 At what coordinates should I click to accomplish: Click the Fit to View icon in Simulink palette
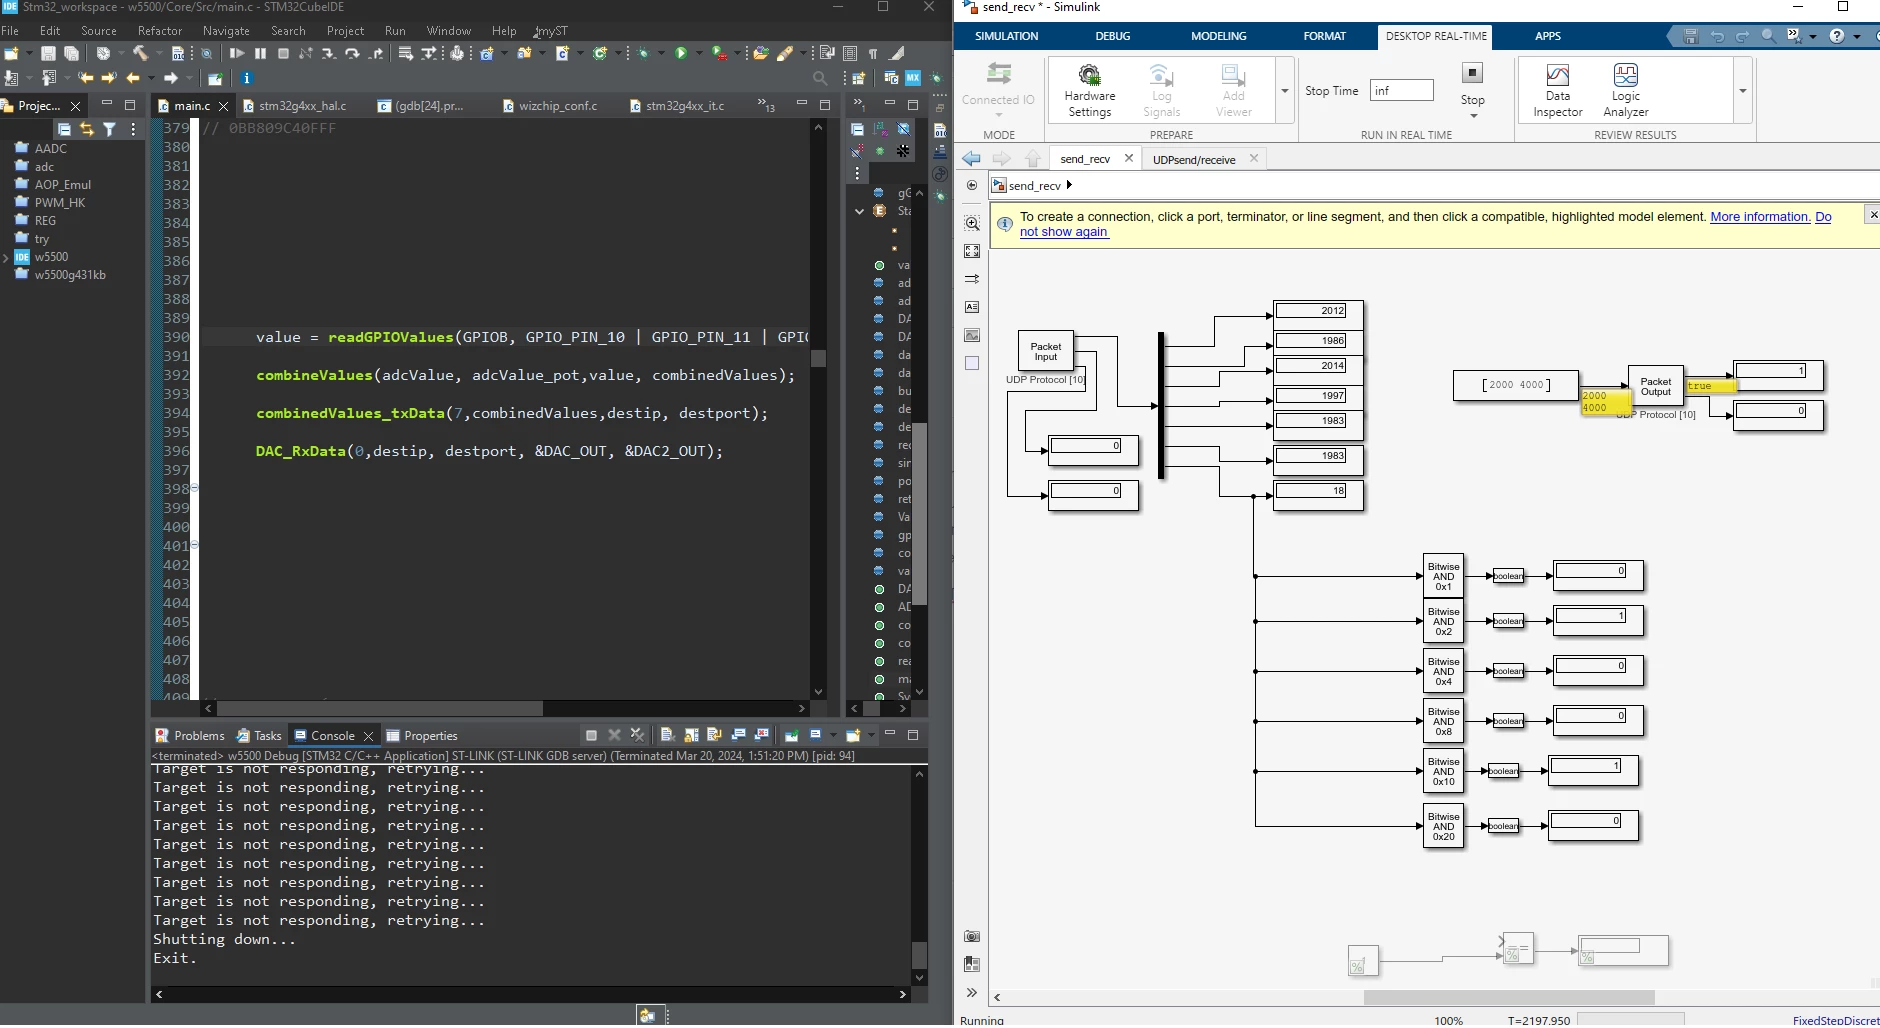click(972, 251)
